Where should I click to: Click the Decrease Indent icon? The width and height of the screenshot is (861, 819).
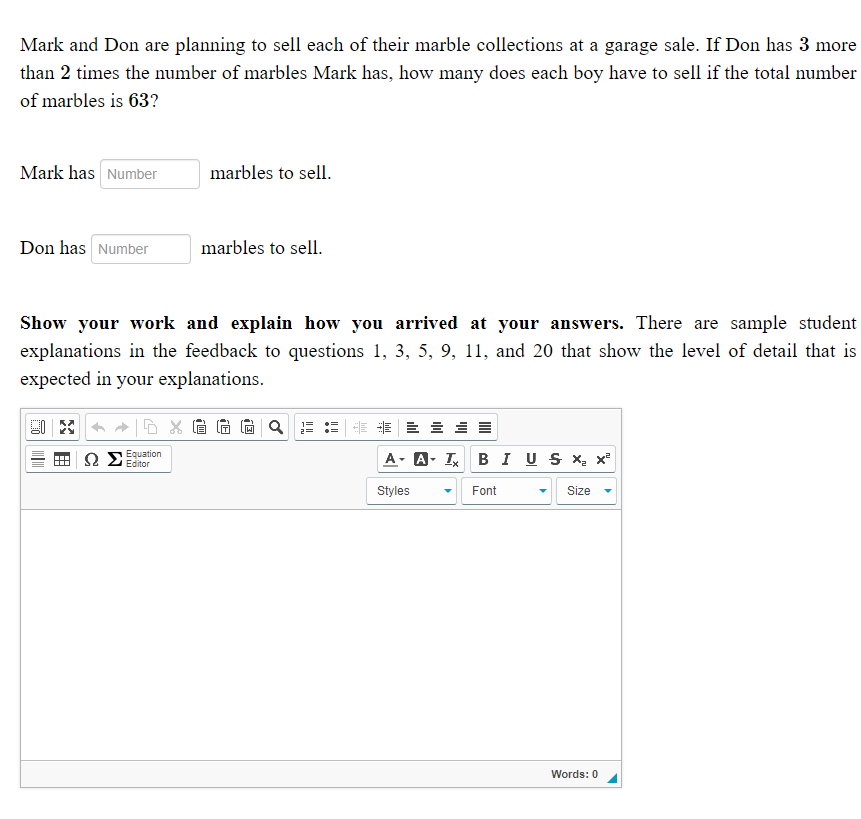coord(360,427)
